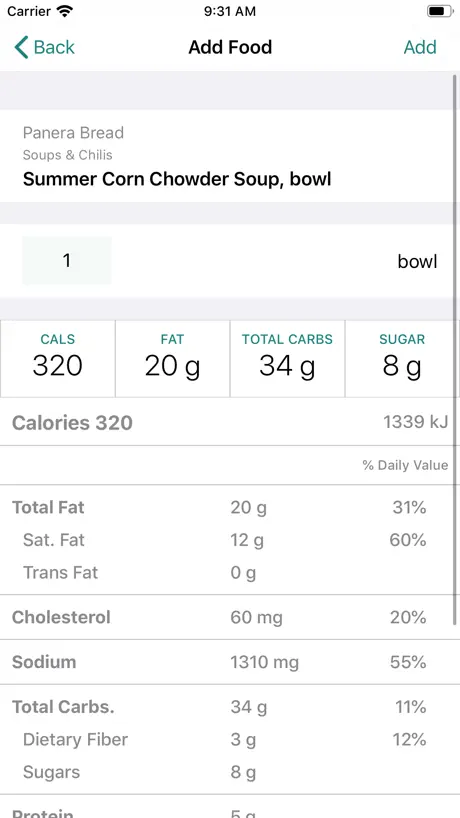Tap the Dietary Fiber 3 g row
Viewport: 460px width, 818px height.
230,739
